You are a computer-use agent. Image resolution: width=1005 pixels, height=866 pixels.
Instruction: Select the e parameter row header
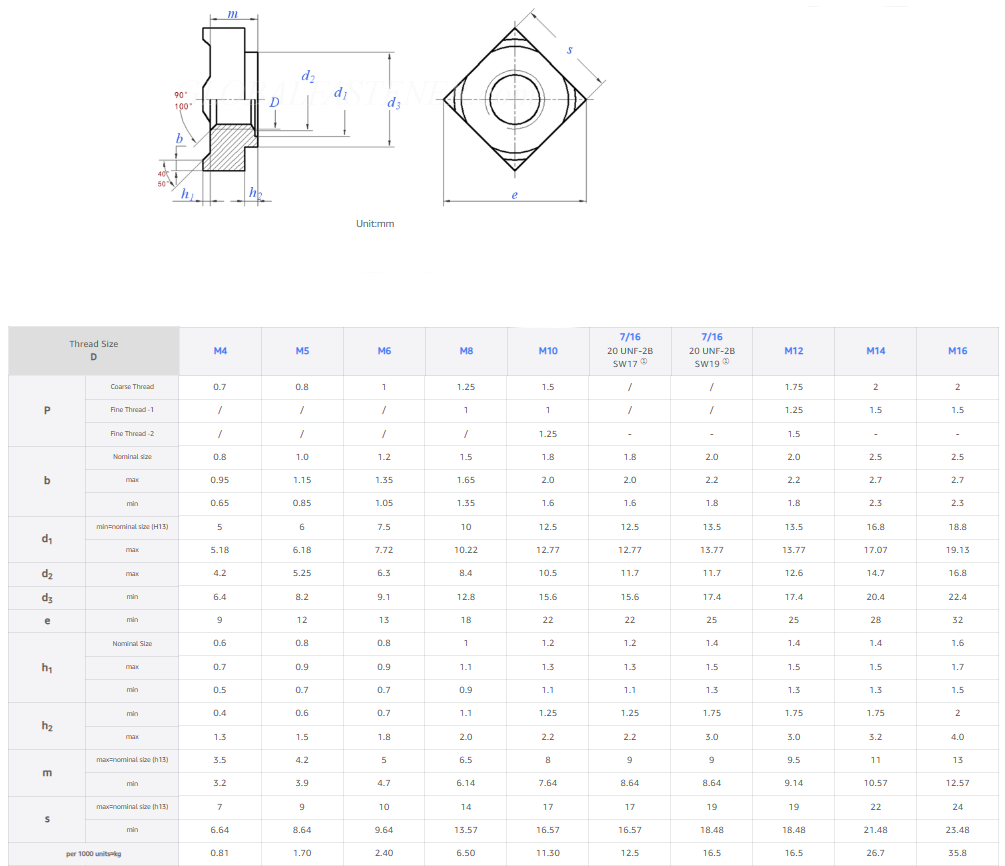pos(47,620)
